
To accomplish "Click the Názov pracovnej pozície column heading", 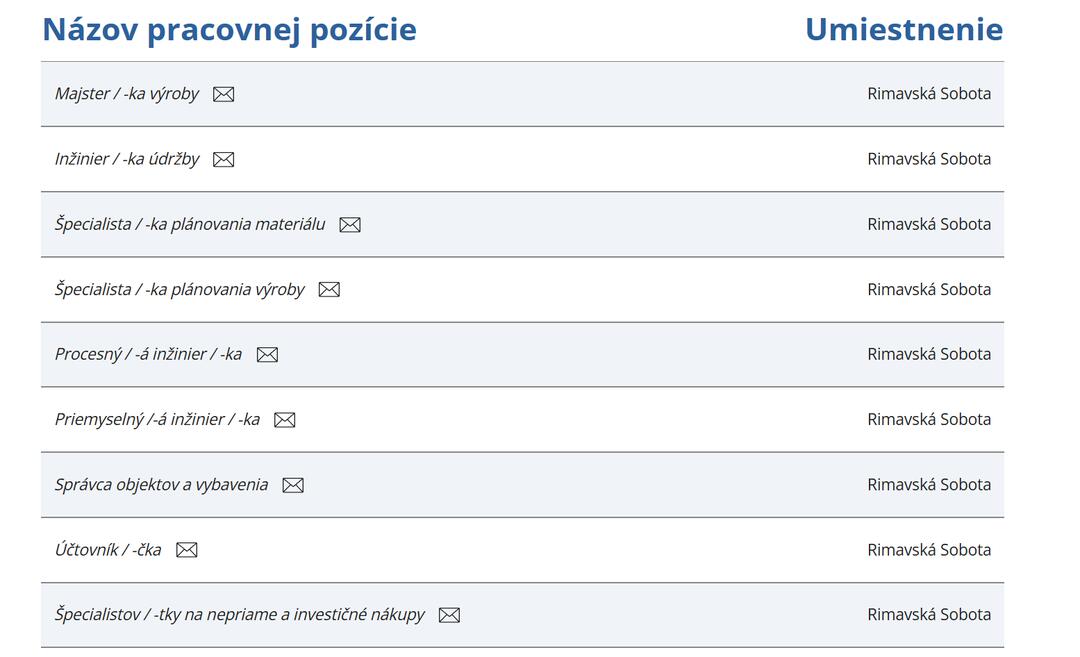I will (229, 30).
